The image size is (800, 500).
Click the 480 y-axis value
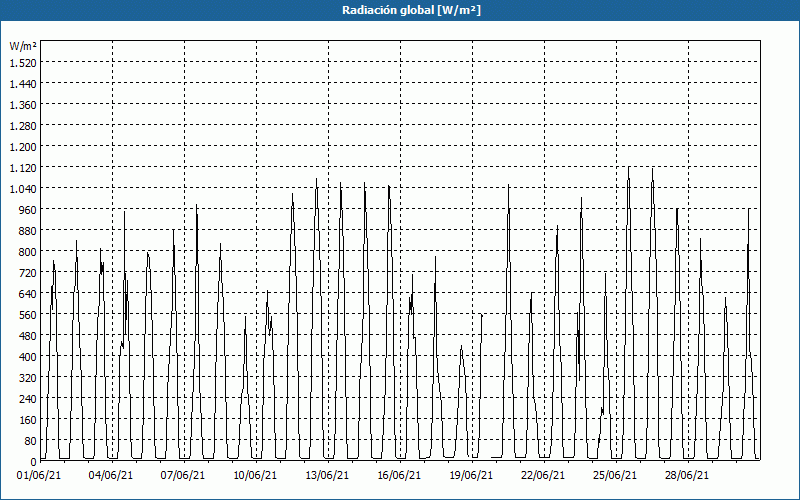28,336
